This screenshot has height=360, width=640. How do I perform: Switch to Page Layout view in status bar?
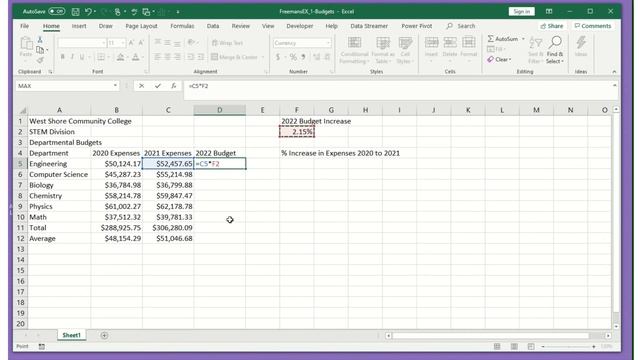pos(514,346)
